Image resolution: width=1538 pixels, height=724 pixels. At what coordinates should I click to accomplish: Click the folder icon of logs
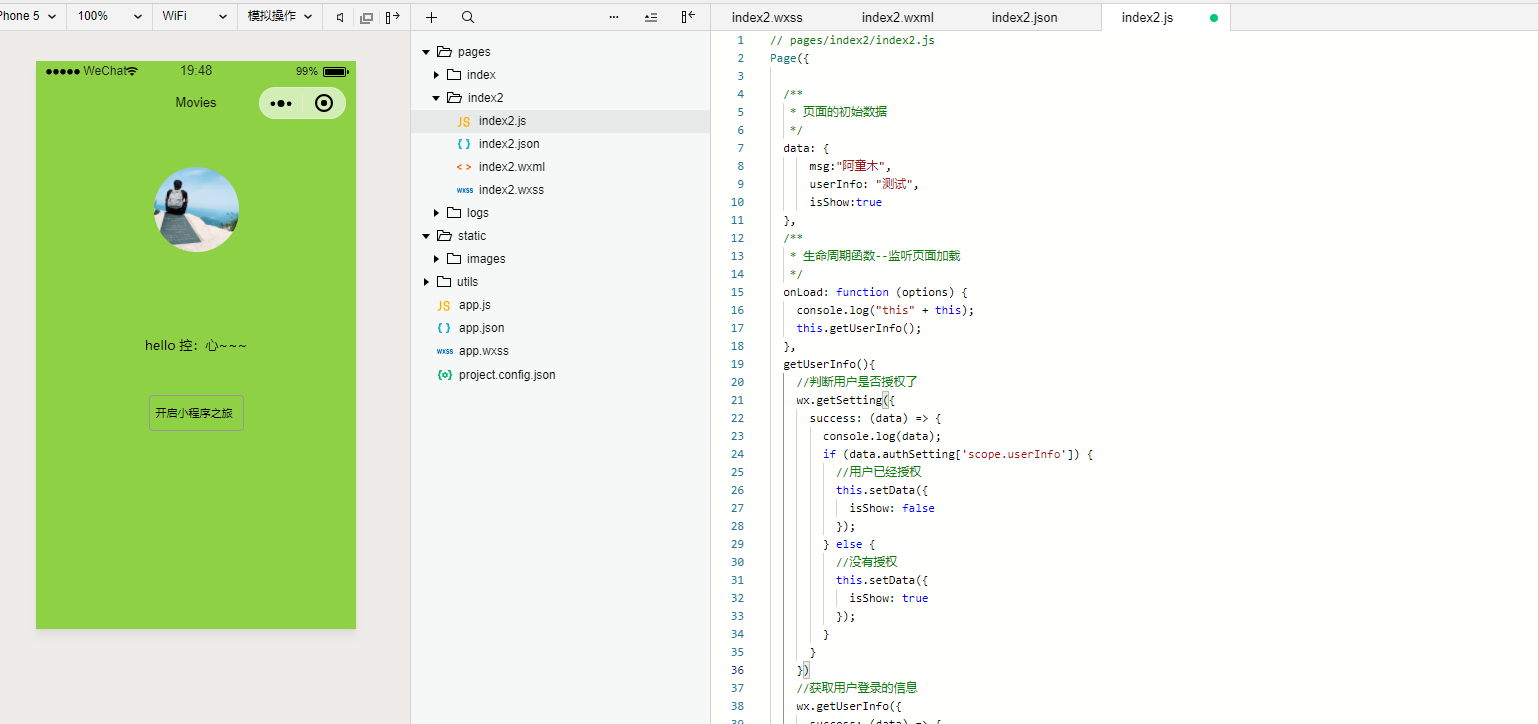(454, 213)
